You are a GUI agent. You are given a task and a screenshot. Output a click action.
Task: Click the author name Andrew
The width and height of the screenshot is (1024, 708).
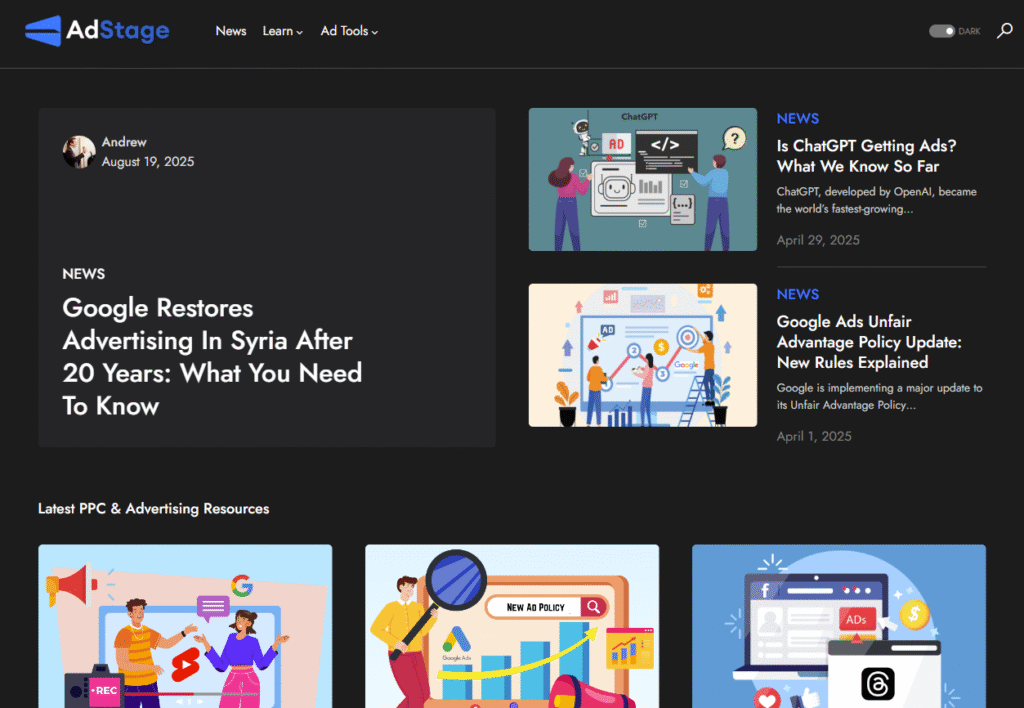point(124,142)
